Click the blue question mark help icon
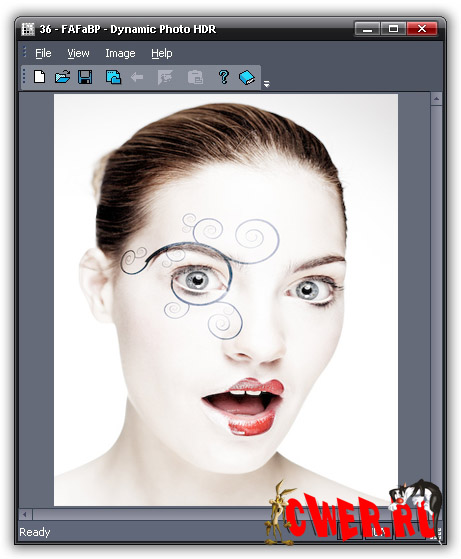Screen dimensions: 461x559 pyautogui.click(x=224, y=77)
